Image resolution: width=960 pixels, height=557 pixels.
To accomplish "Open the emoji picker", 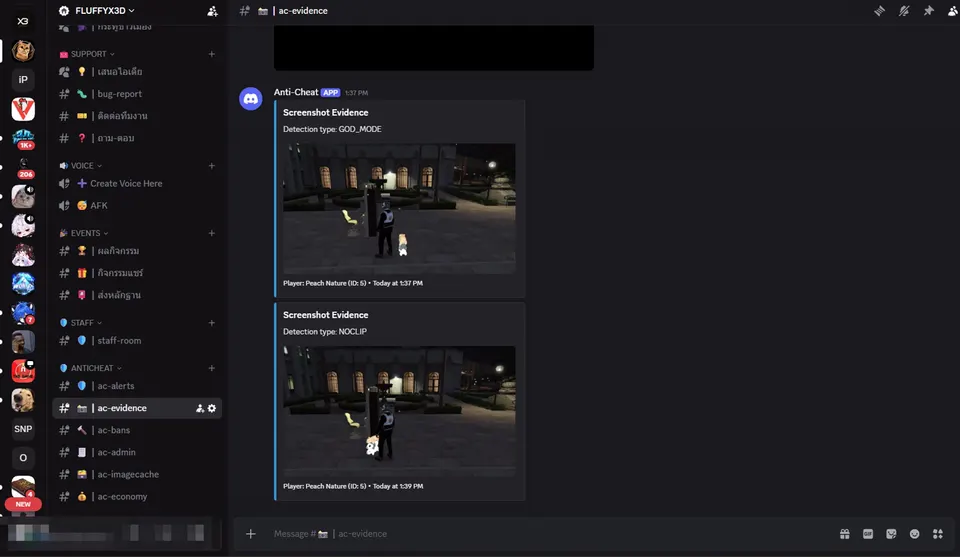I will (915, 534).
